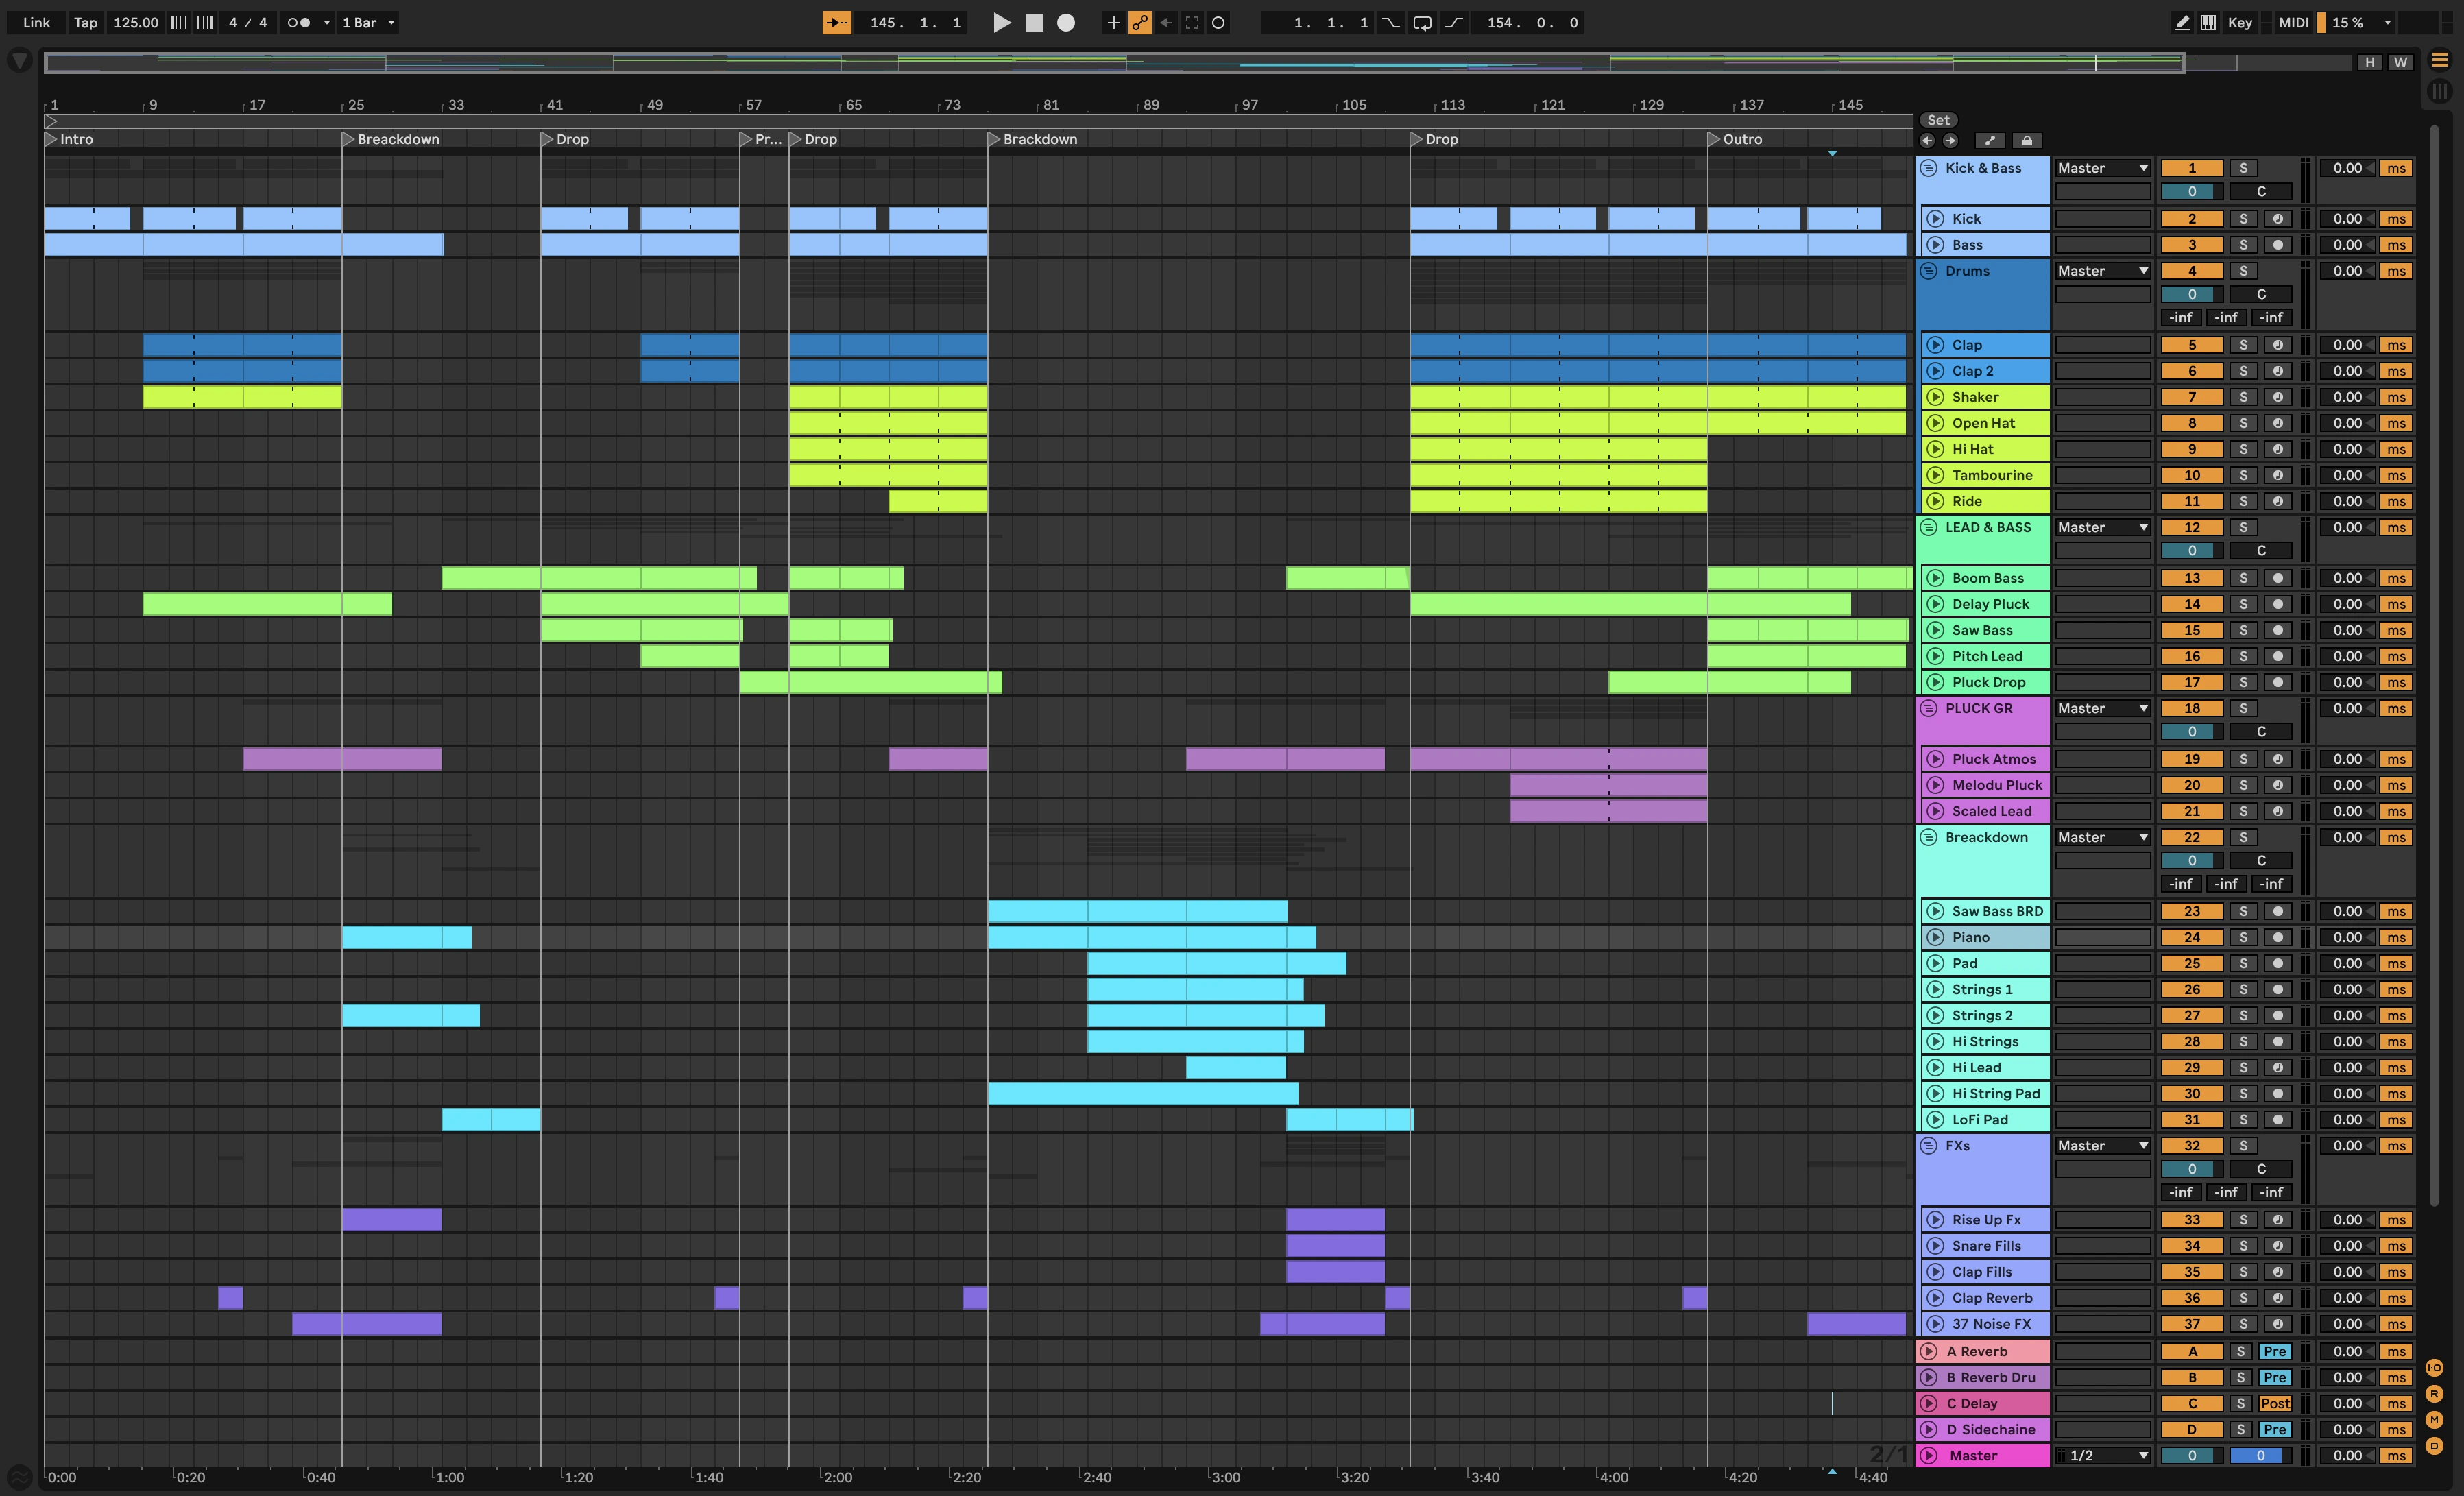Enable Punch-Out switch

1454,22
